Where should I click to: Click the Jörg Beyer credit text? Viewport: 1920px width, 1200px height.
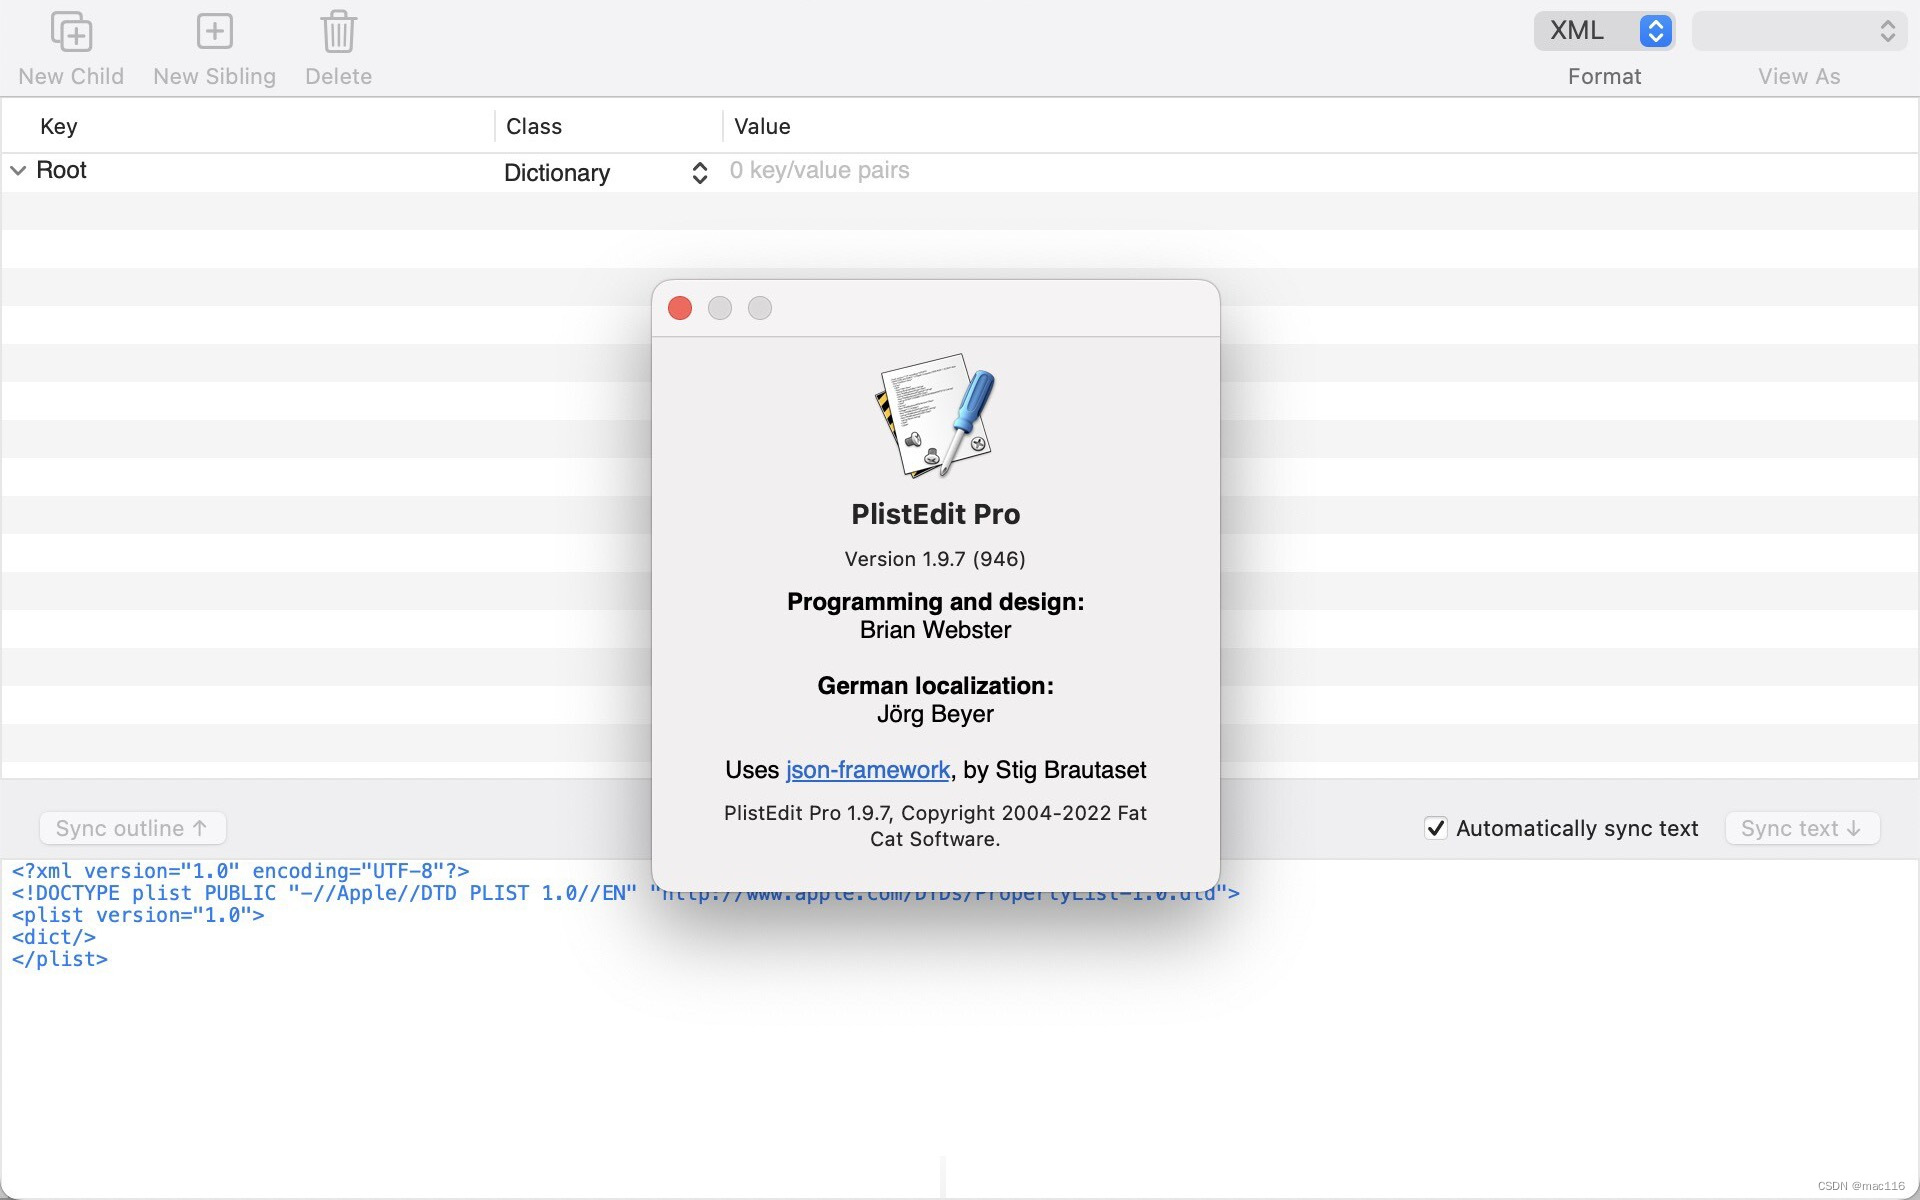[x=935, y=714]
